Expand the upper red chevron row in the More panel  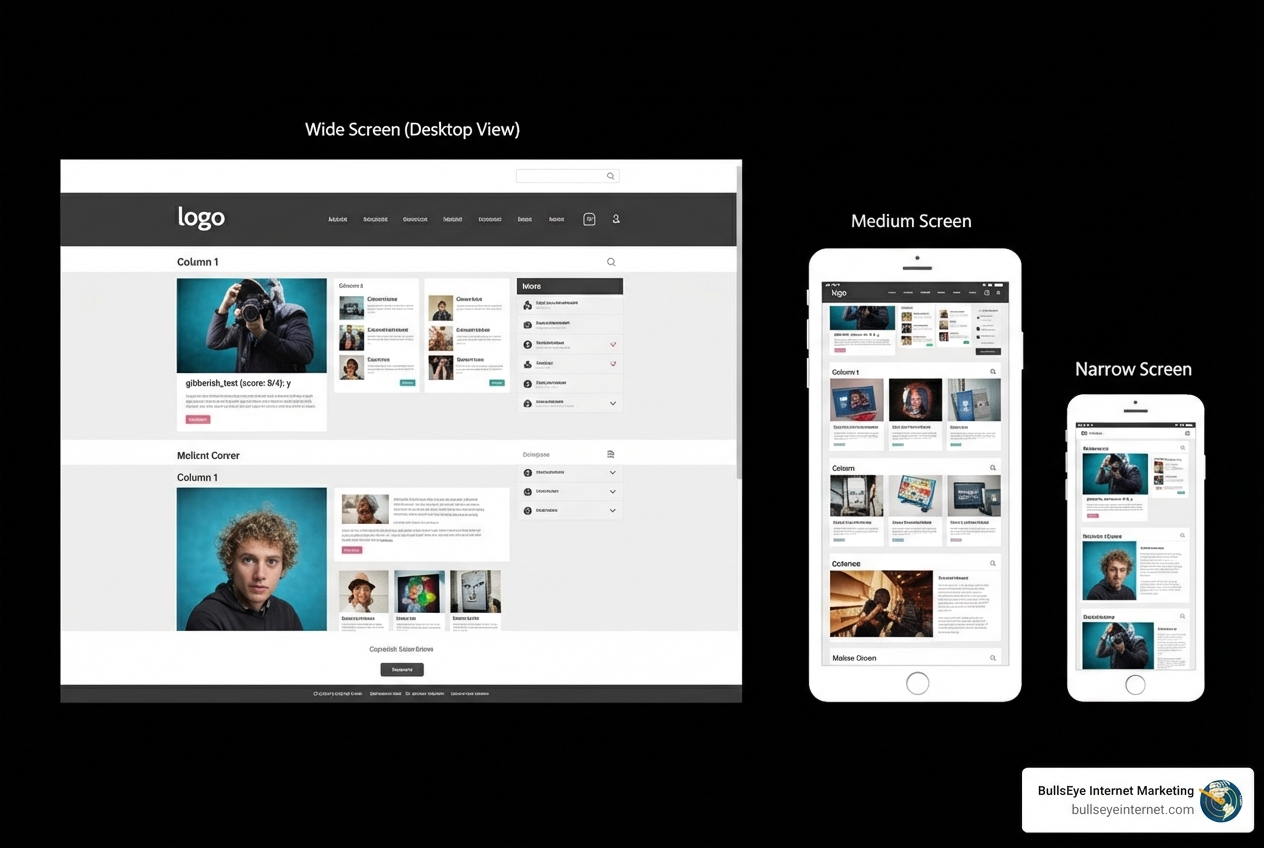tap(570, 344)
